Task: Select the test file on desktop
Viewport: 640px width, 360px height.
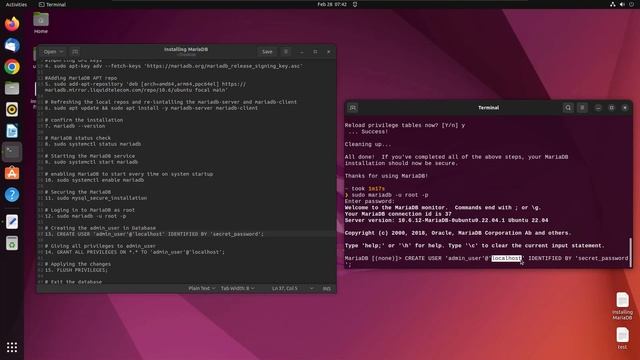Action: click(x=622, y=338)
